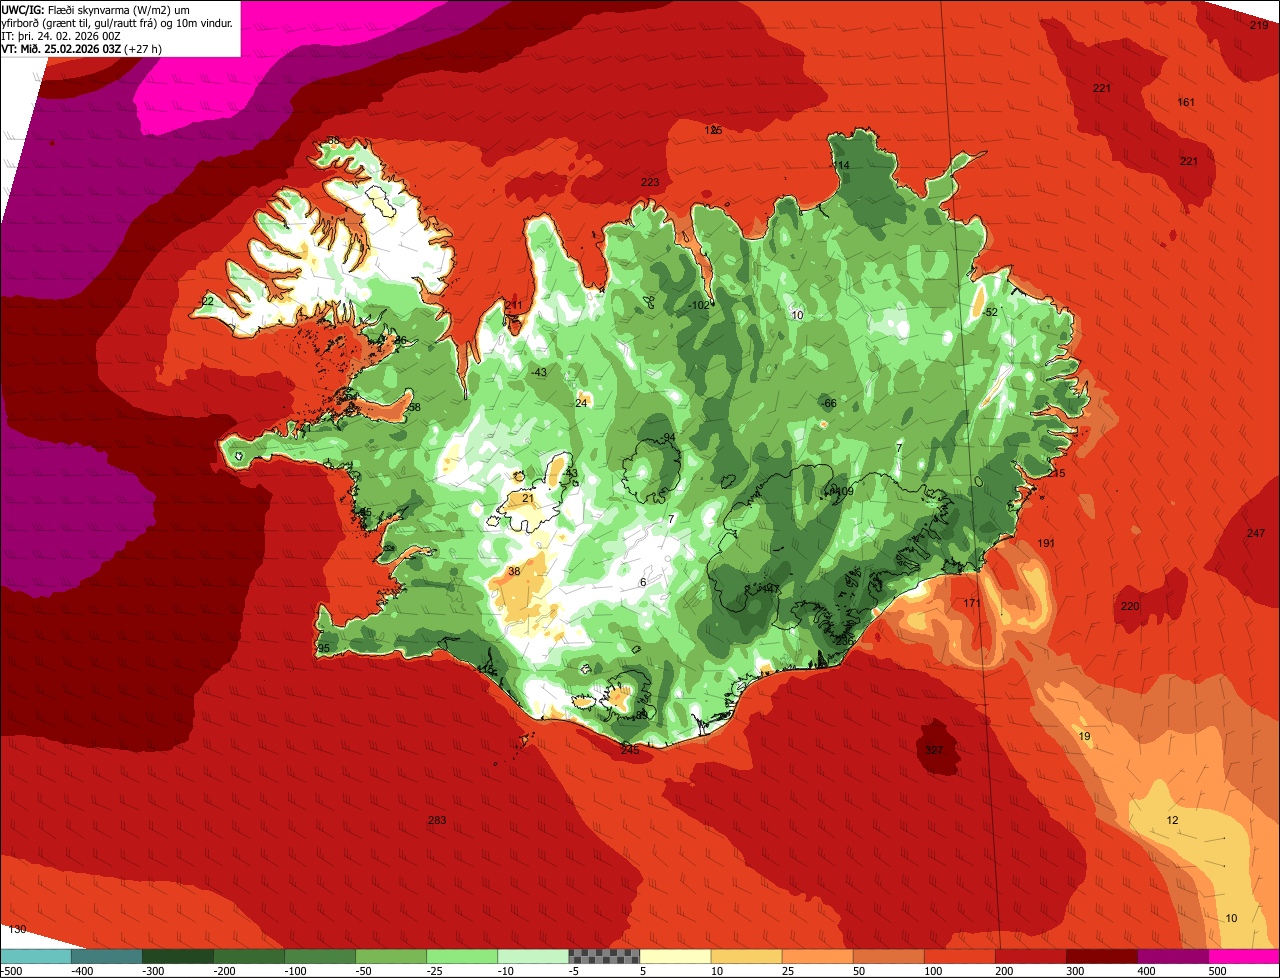The height and width of the screenshot is (978, 1280).
Task: Click the purple 400 to 500 swatch
Action: click(x=1173, y=955)
